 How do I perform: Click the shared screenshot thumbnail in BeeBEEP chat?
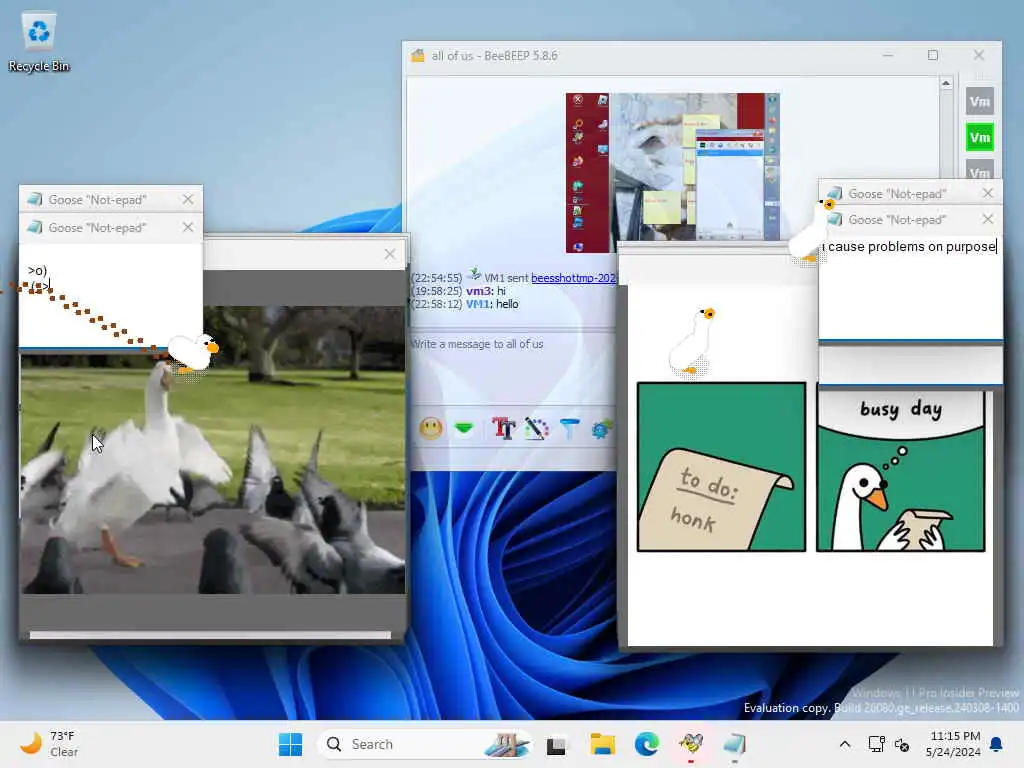tap(673, 172)
